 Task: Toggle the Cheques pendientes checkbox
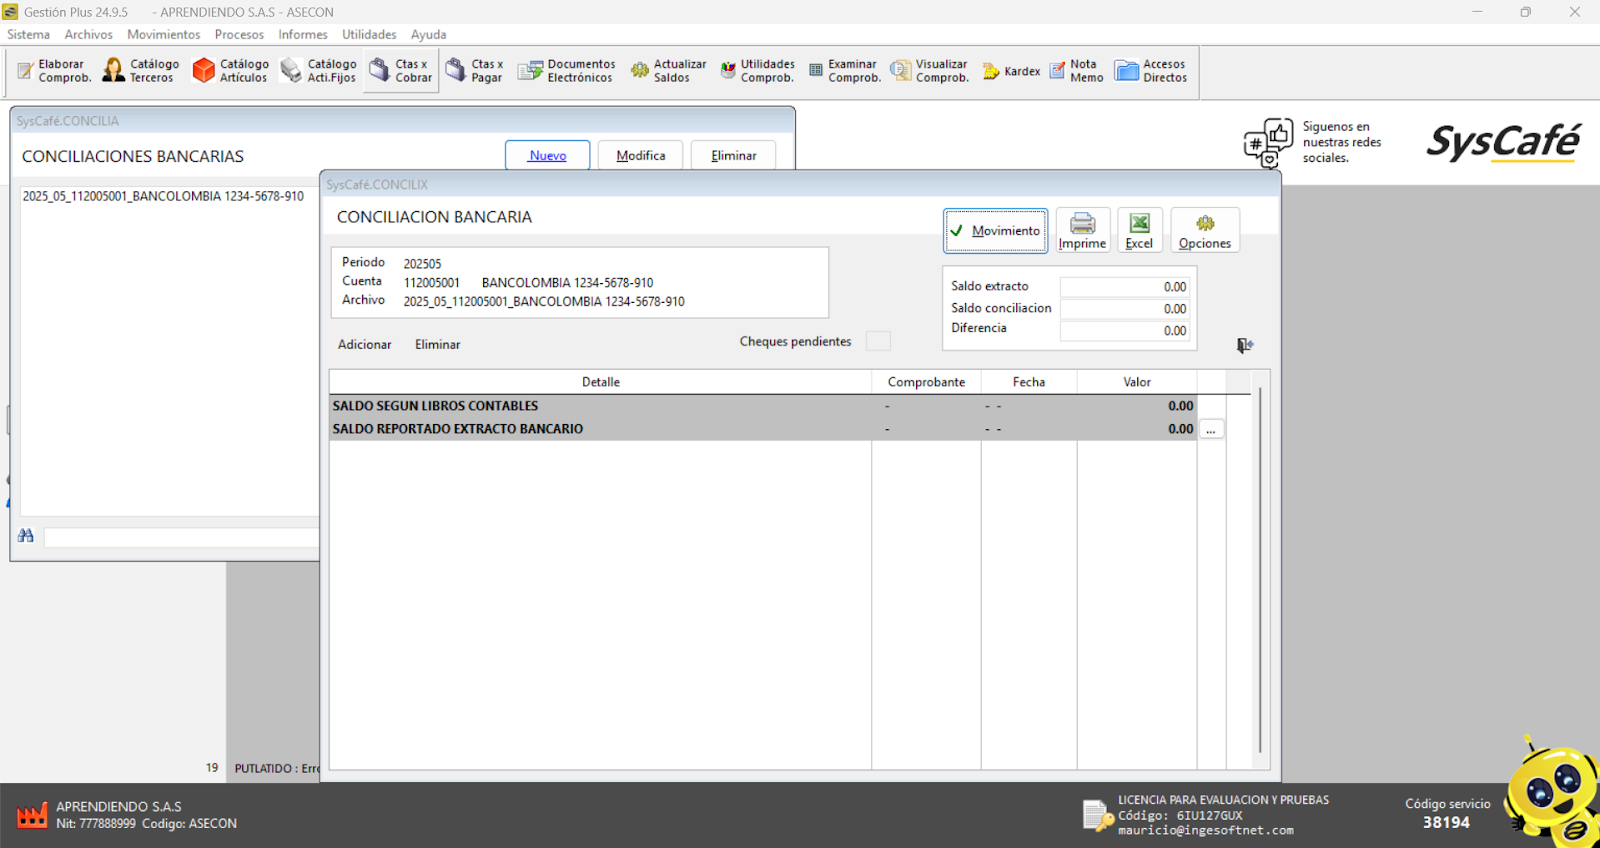(877, 342)
